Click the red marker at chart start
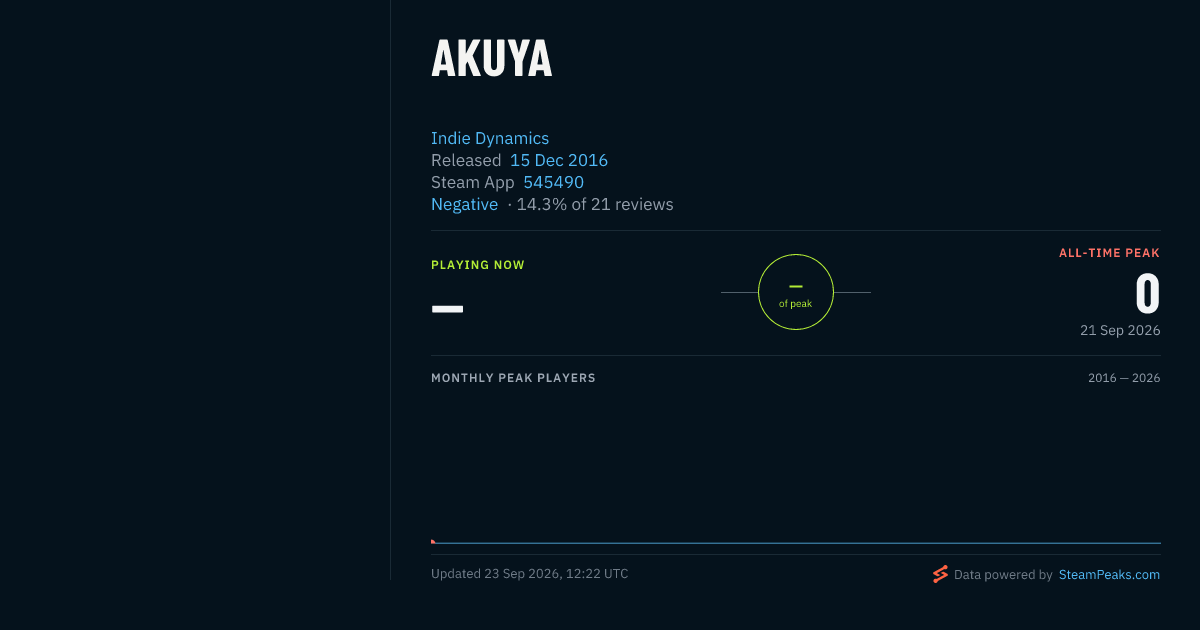The width and height of the screenshot is (1200, 630). click(x=433, y=541)
